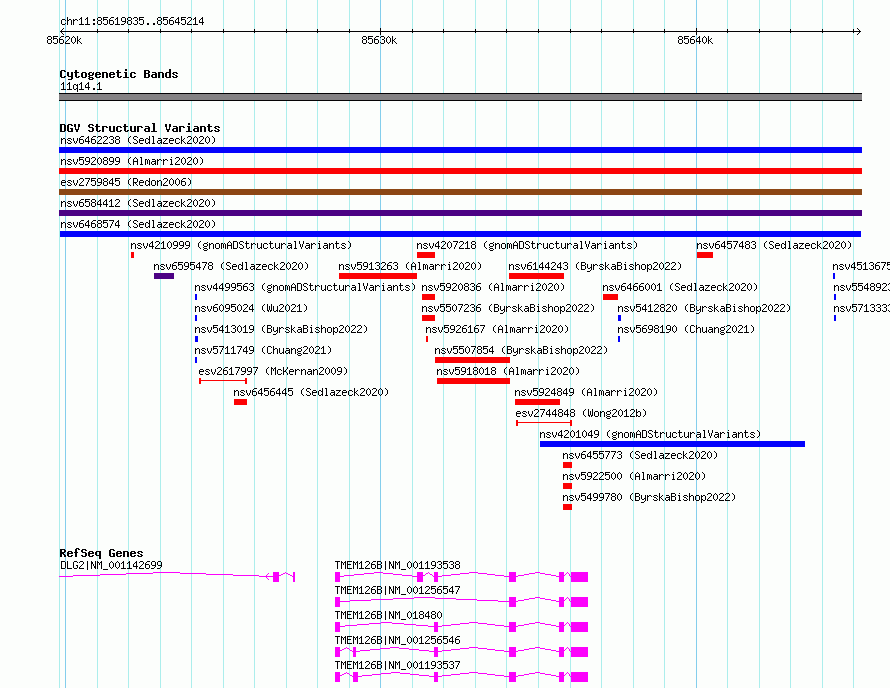Open the esv2759845 (Redon2006) variant label

pyautogui.click(x=126, y=182)
